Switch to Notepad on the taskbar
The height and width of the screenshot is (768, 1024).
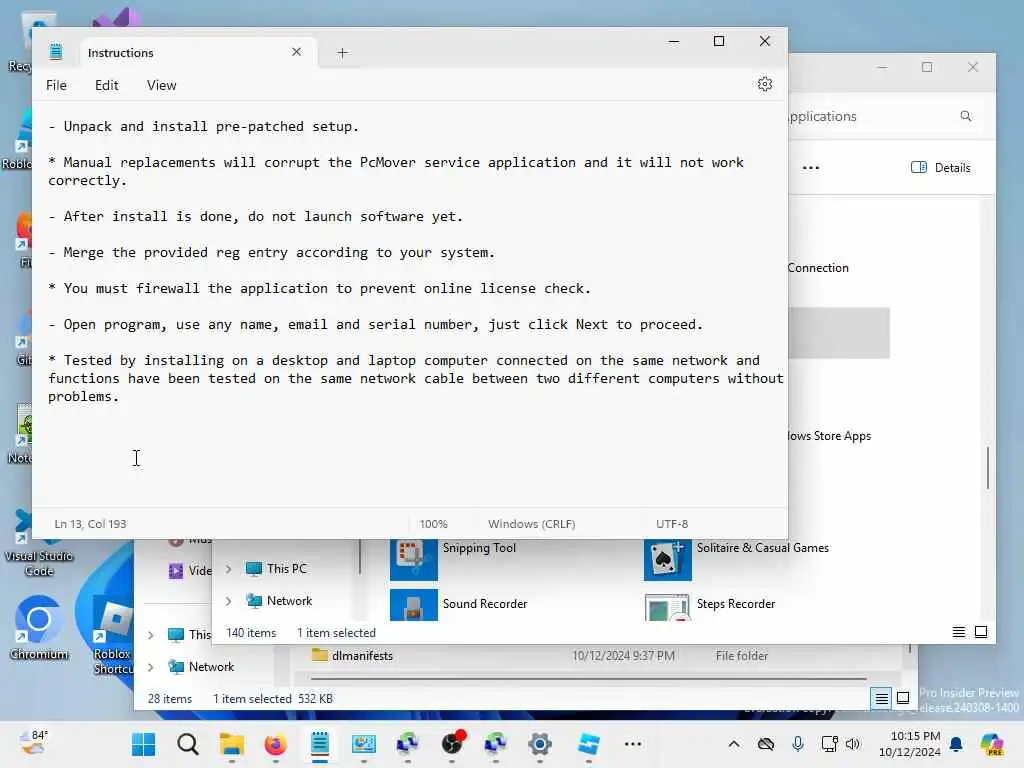pyautogui.click(x=319, y=744)
